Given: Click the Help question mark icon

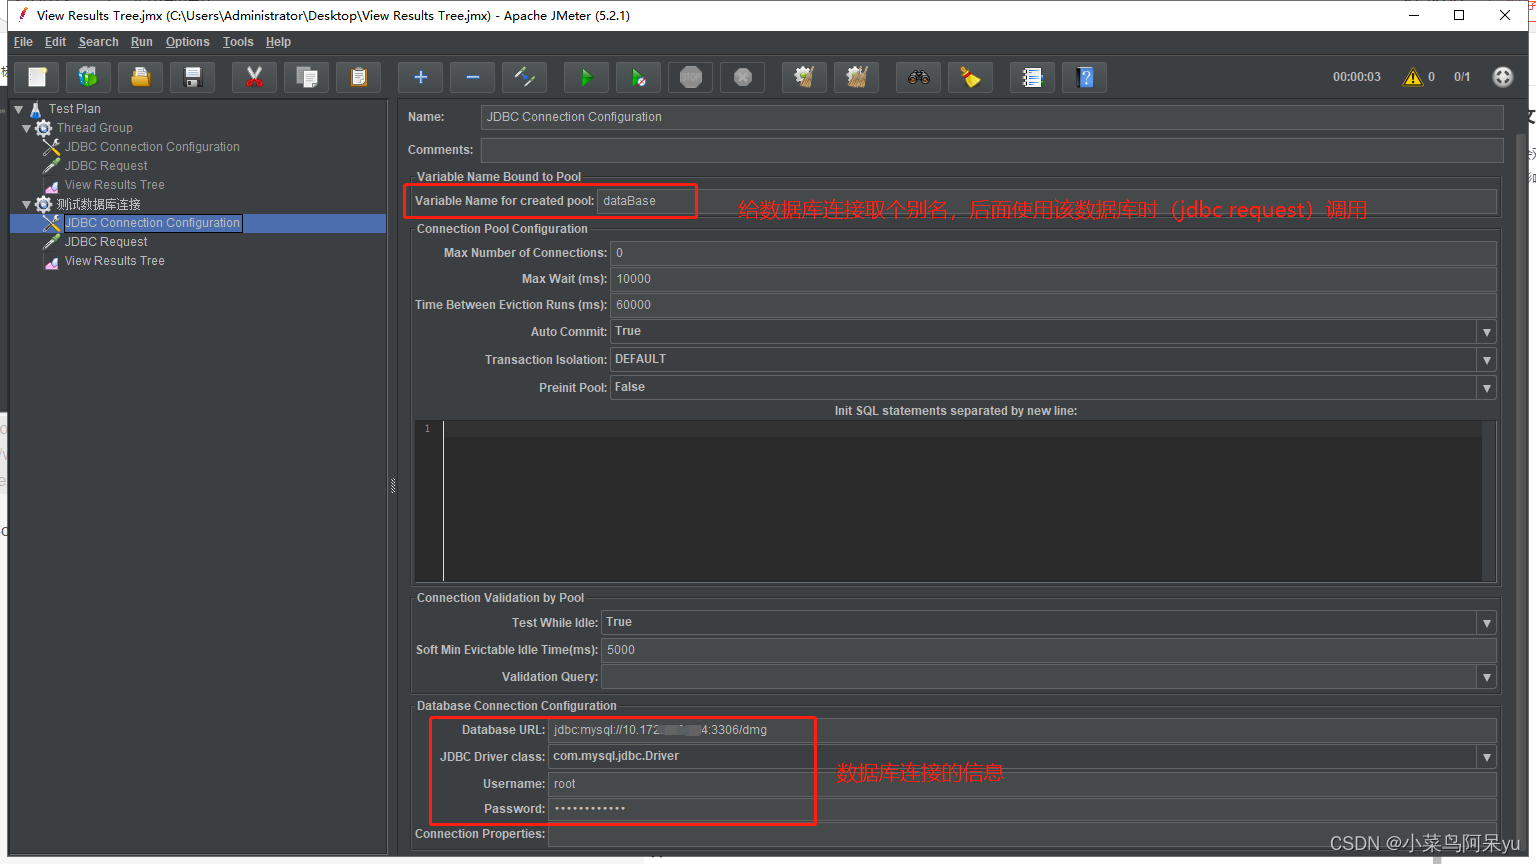Looking at the screenshot, I should pos(1085,77).
